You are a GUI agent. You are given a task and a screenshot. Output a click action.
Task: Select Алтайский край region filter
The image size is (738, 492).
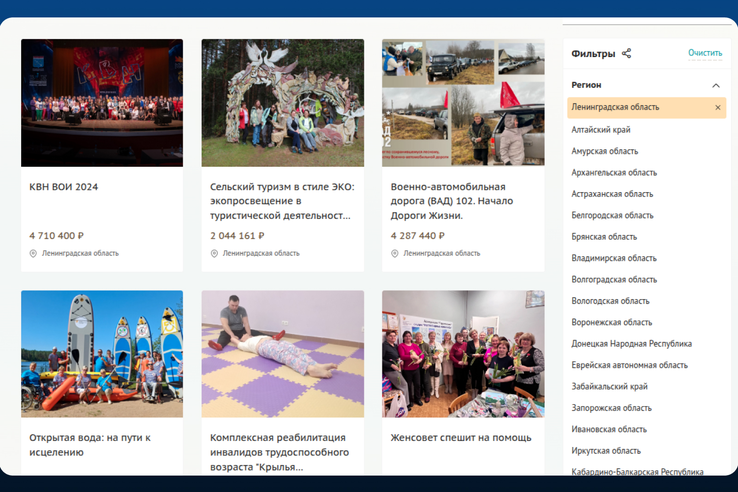(601, 130)
